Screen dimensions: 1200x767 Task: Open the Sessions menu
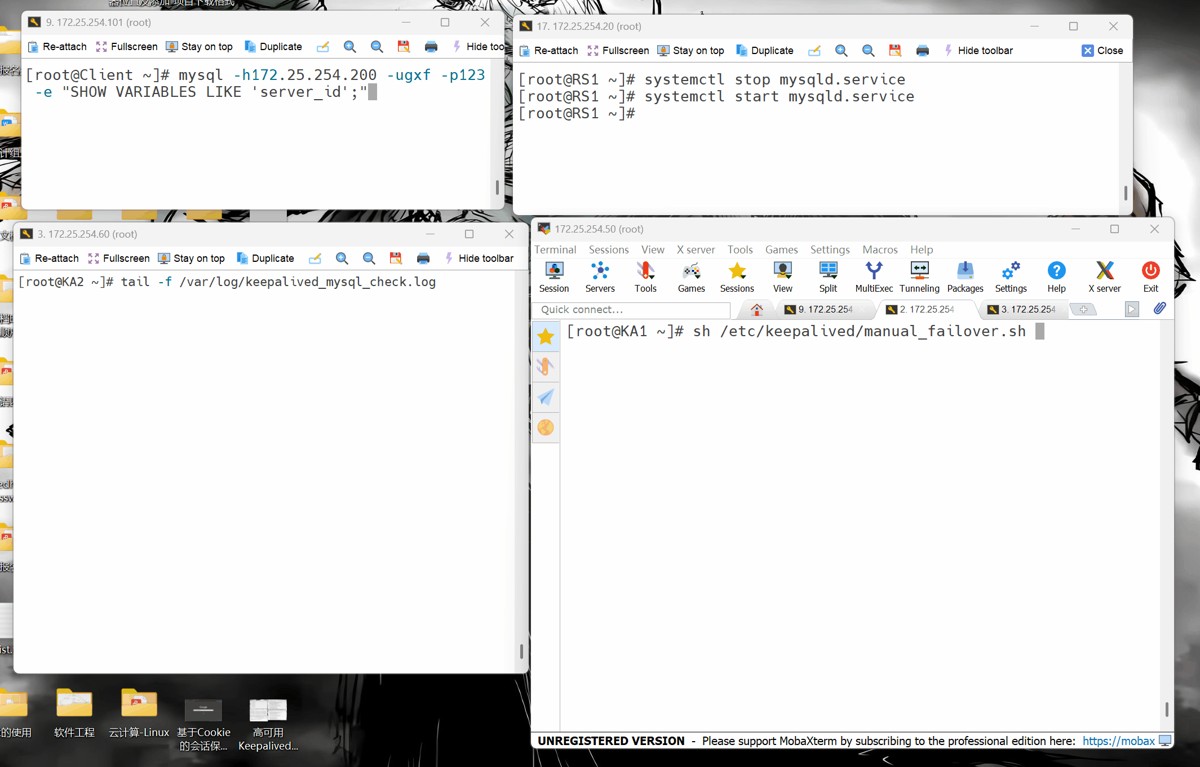608,249
